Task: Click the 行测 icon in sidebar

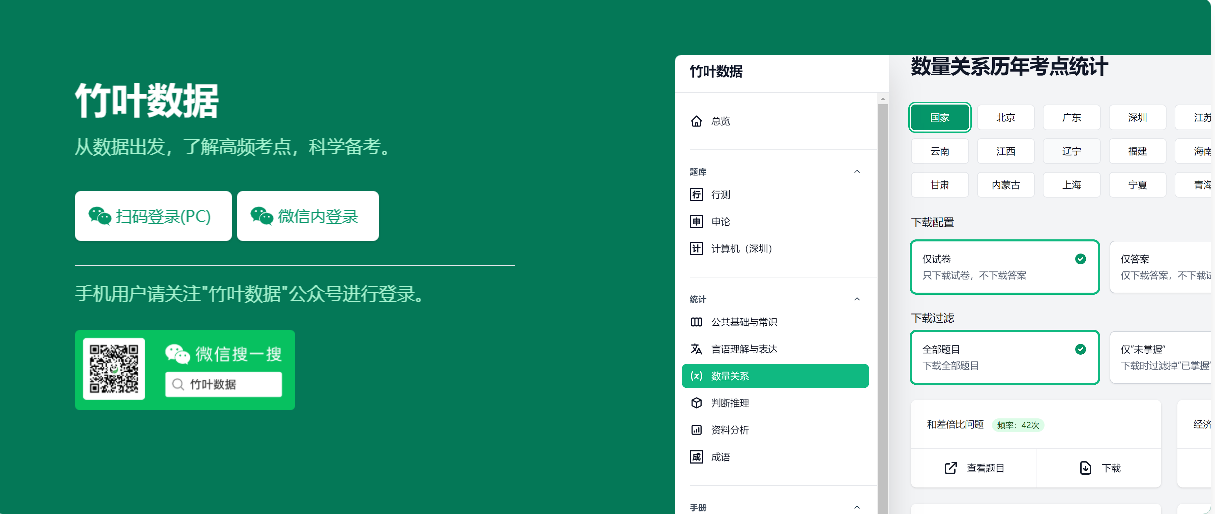Action: 697,194
